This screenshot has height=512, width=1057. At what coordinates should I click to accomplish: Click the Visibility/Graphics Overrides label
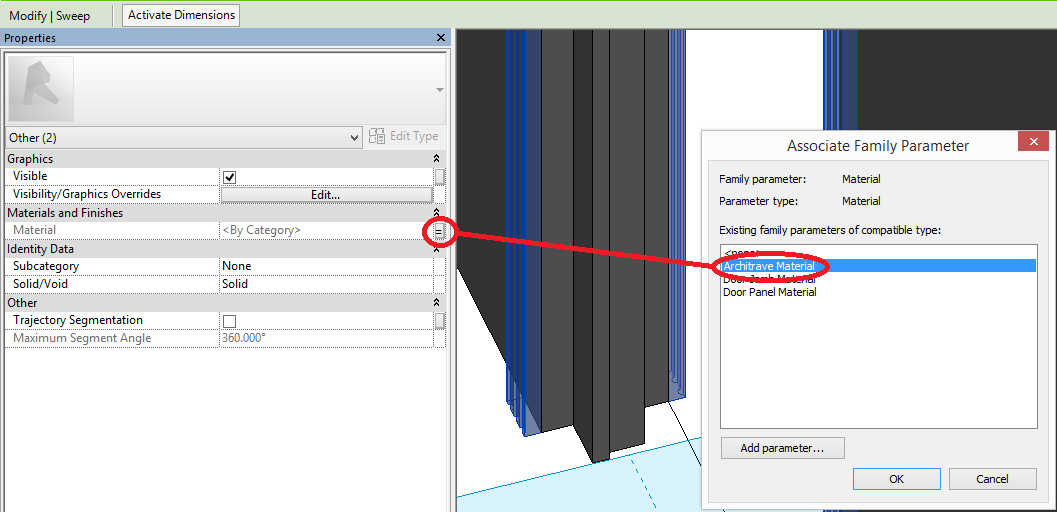(87, 194)
